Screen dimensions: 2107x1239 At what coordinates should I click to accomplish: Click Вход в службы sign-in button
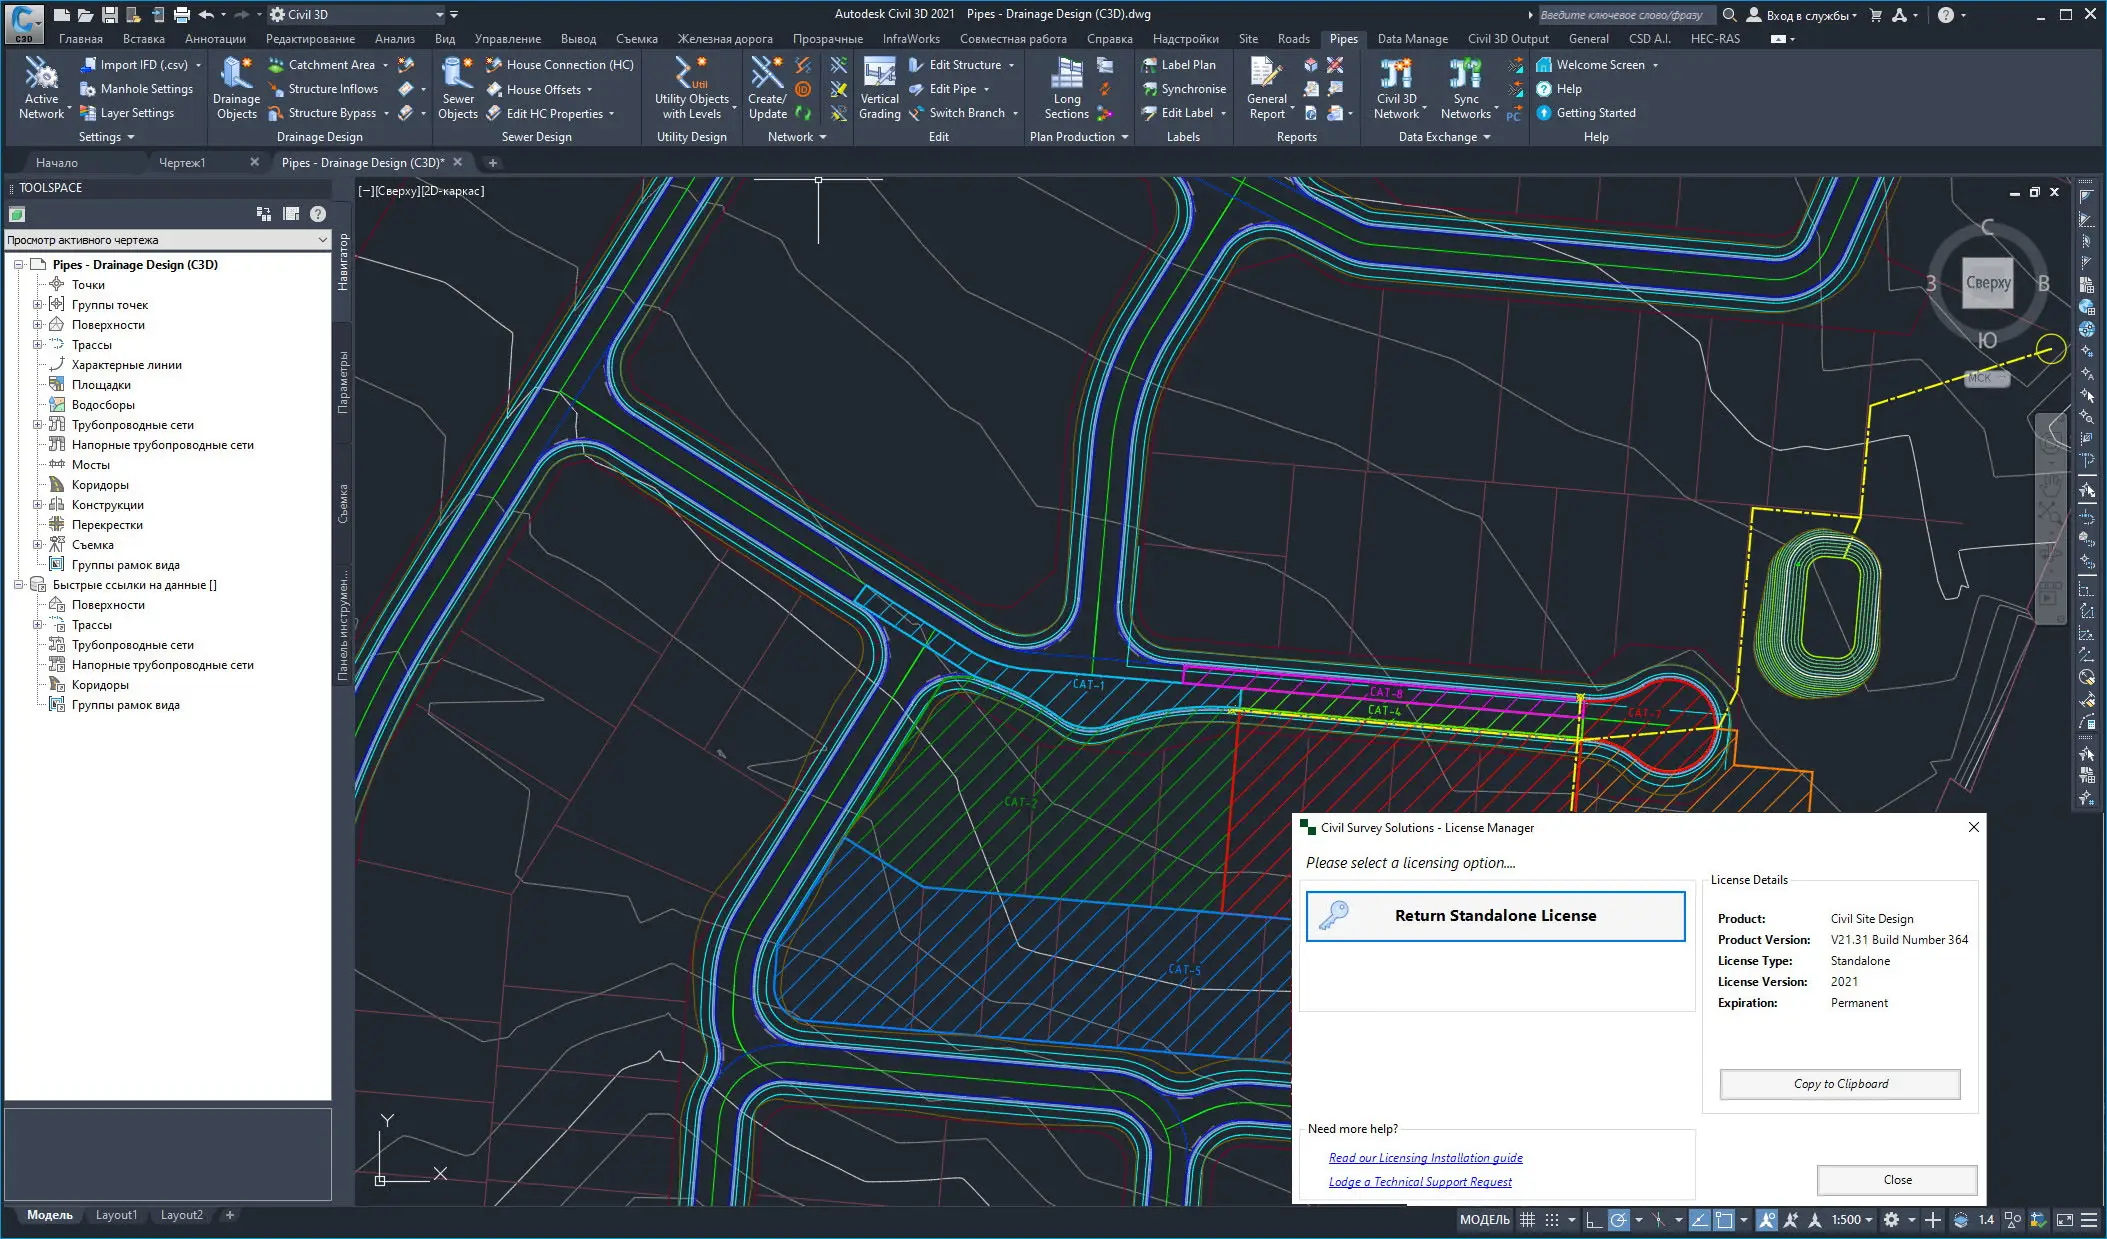coord(1802,15)
